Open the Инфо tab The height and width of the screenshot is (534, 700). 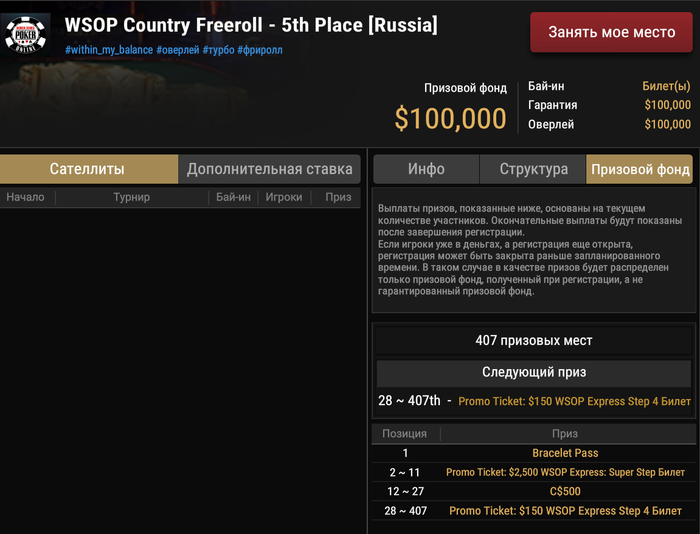(426, 169)
